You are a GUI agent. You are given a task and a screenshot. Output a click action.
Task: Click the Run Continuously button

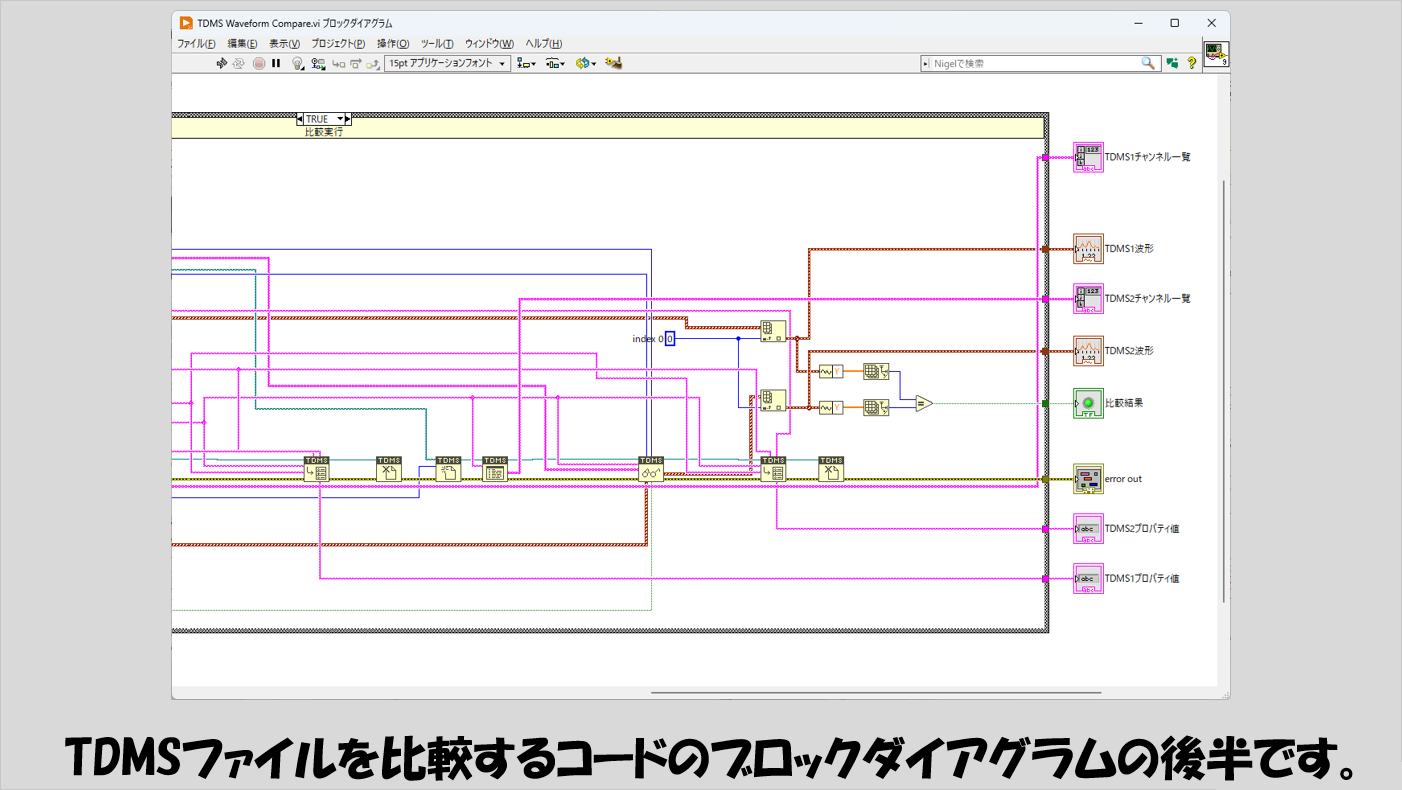239,63
